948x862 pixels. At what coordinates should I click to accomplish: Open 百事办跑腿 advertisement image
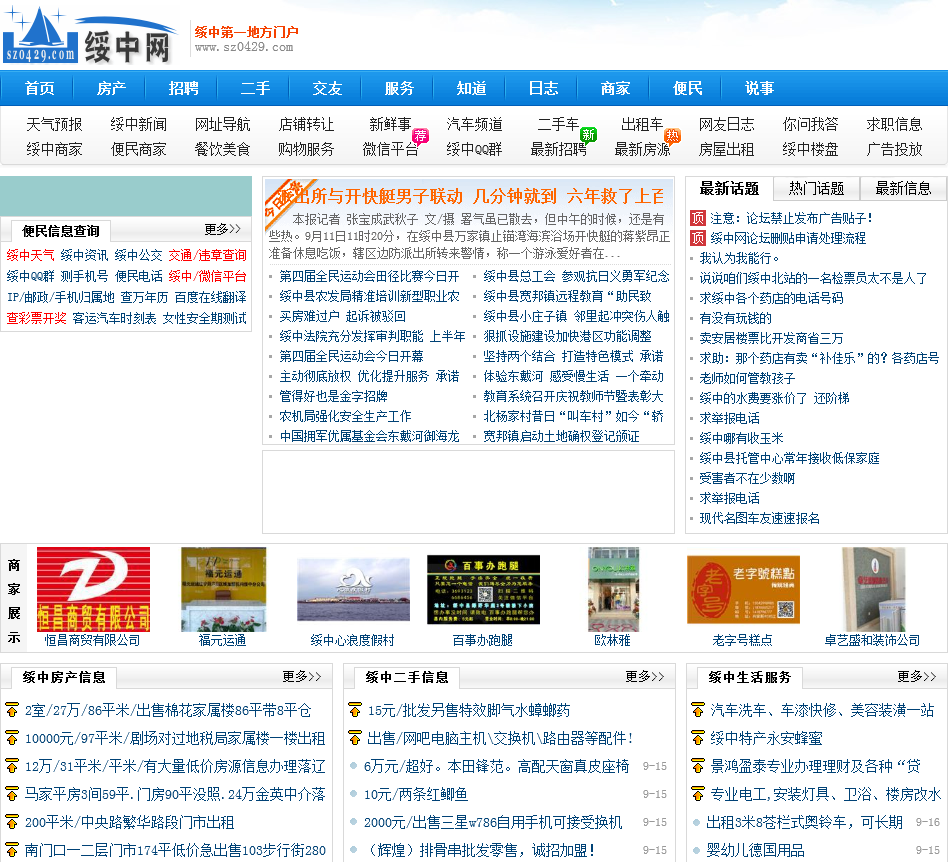tap(483, 589)
